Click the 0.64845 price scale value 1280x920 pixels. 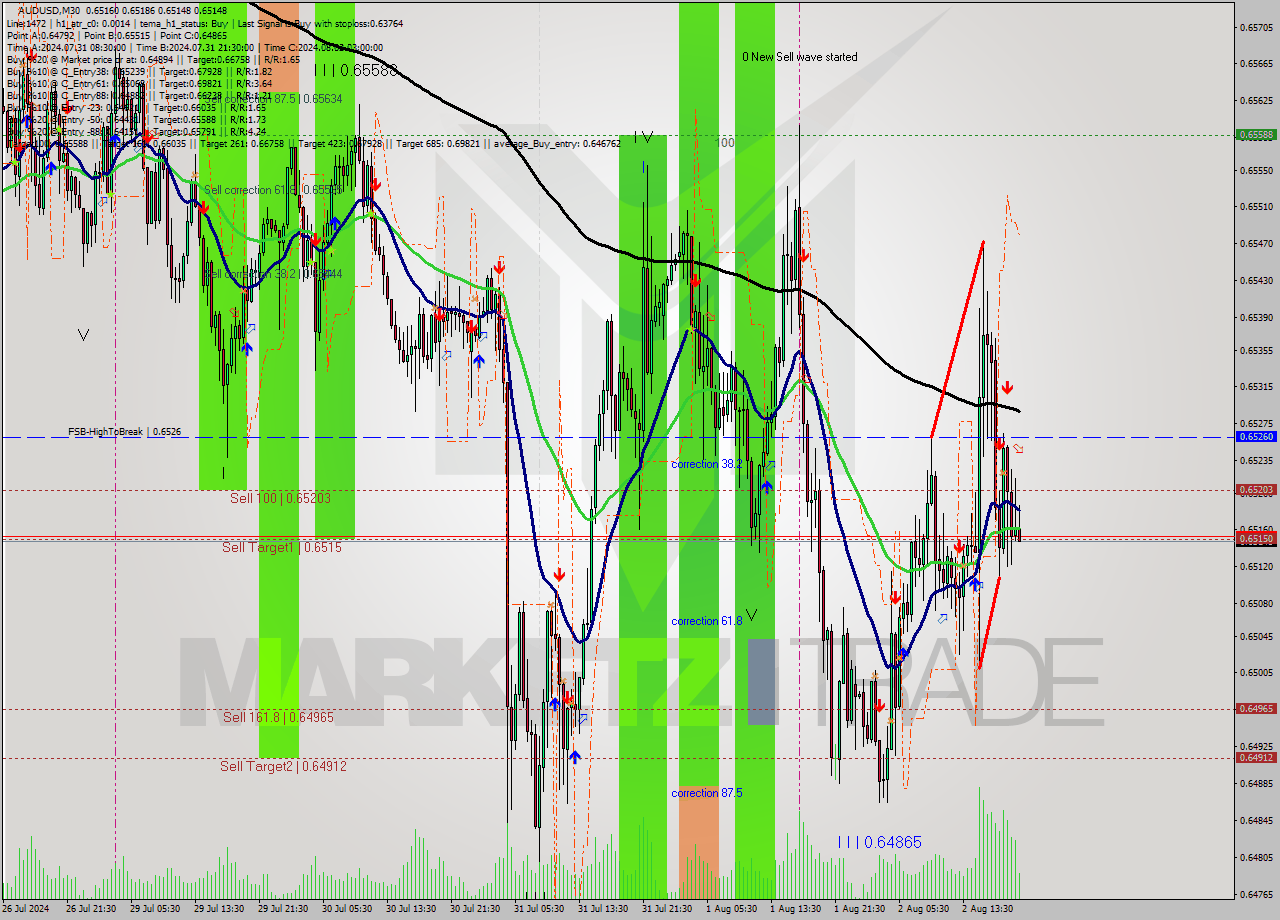[x=1257, y=820]
